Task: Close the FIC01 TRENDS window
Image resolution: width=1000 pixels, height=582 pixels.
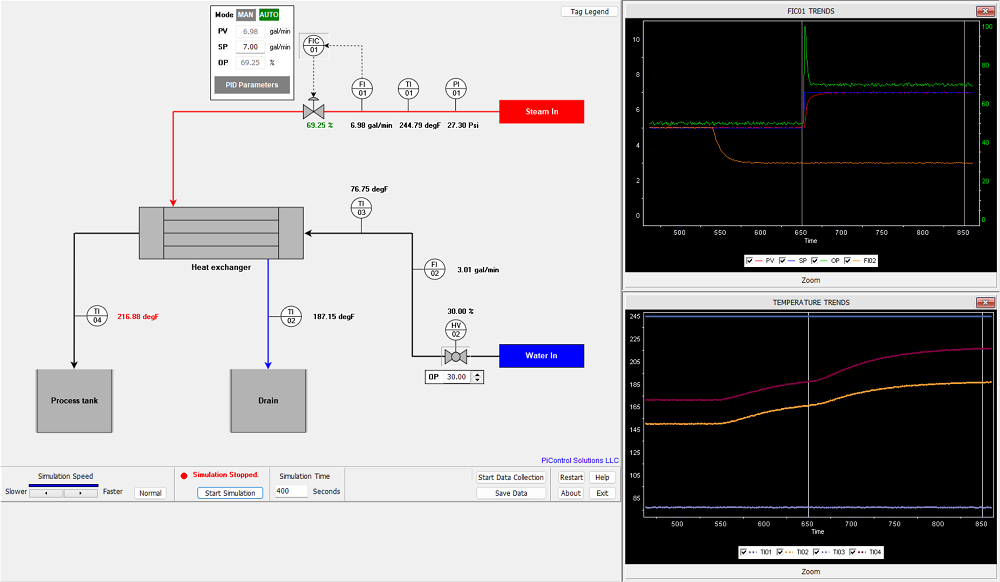Action: click(x=985, y=11)
